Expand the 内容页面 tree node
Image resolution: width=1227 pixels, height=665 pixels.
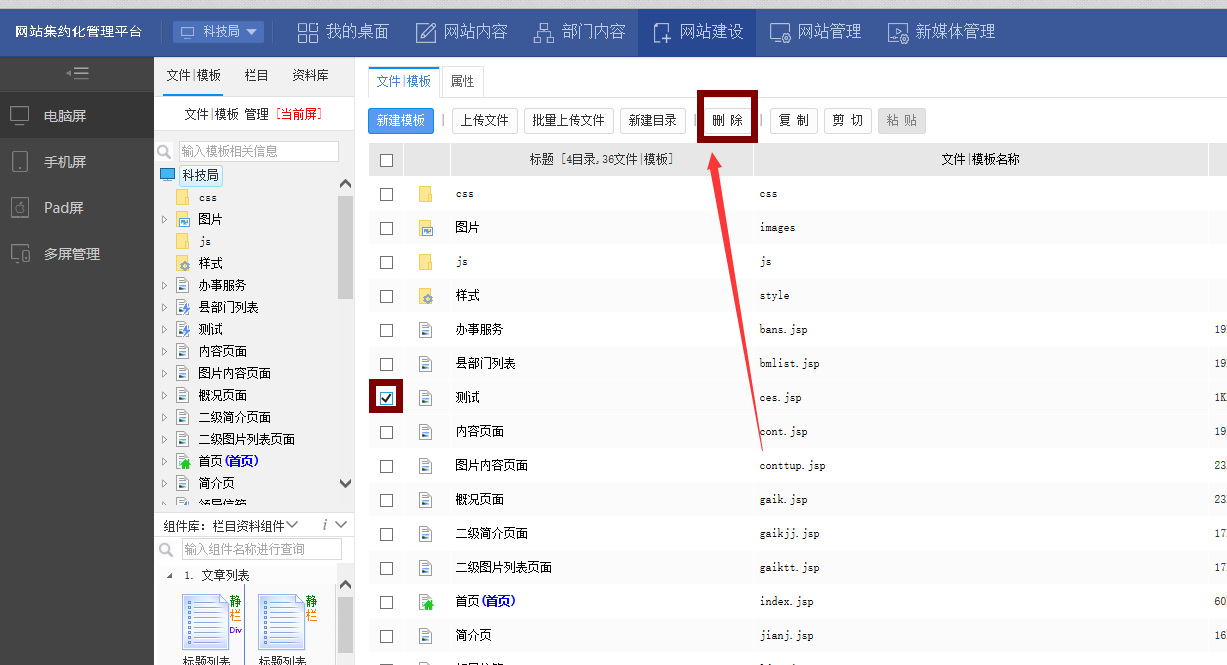pyautogui.click(x=164, y=351)
